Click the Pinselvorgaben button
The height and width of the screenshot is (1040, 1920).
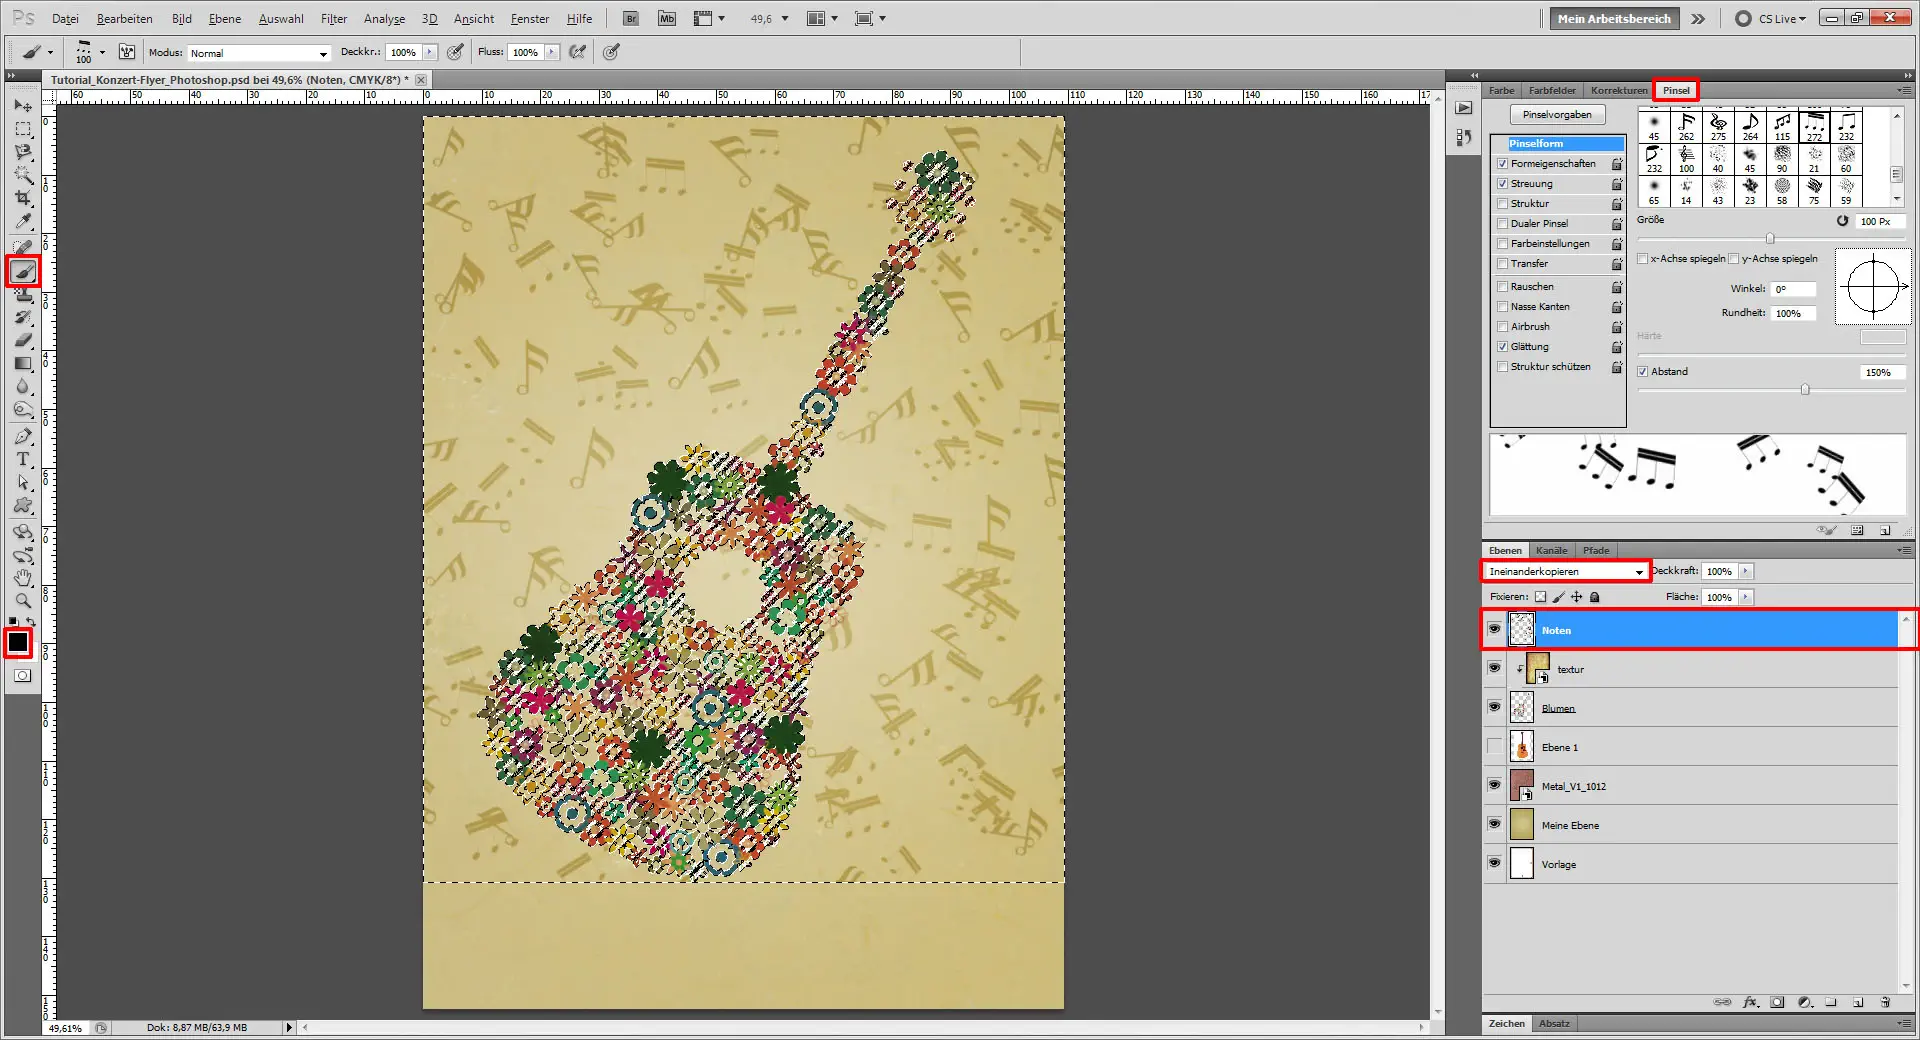coord(1556,113)
